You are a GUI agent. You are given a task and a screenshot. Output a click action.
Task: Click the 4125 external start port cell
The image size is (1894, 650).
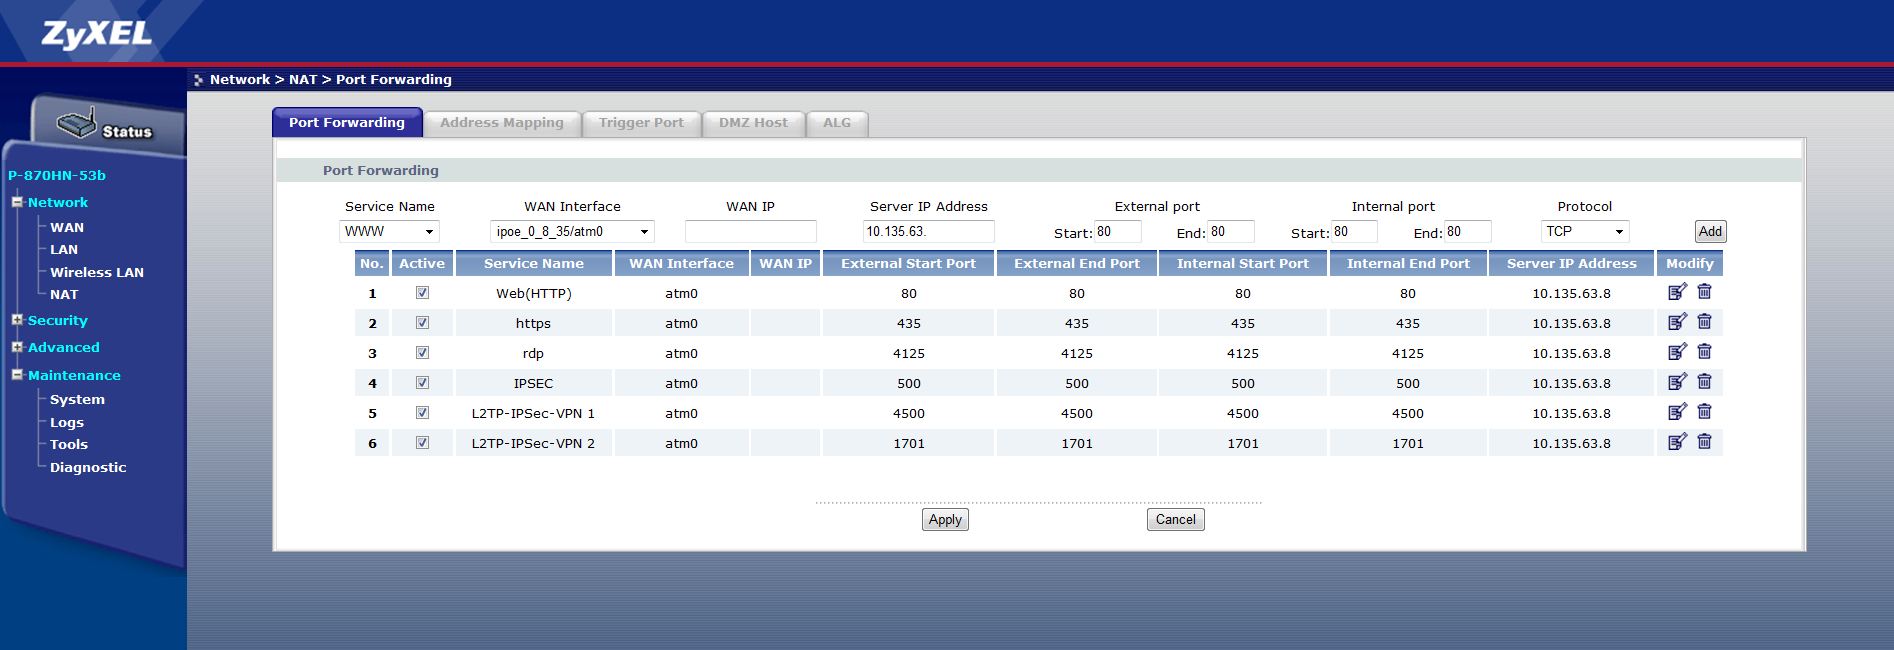coord(908,353)
